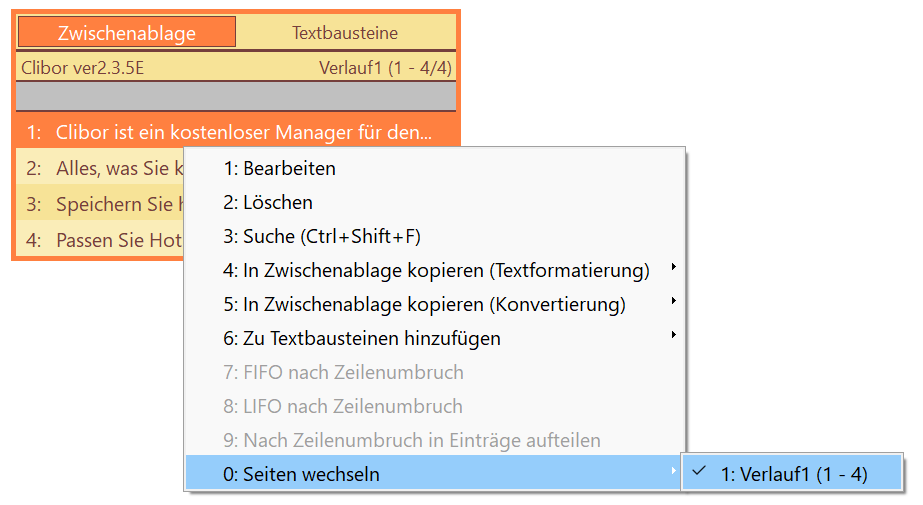The image size is (923, 505).
Task: Click the Clibor ver2.3.5E title label
Action: click(83, 68)
